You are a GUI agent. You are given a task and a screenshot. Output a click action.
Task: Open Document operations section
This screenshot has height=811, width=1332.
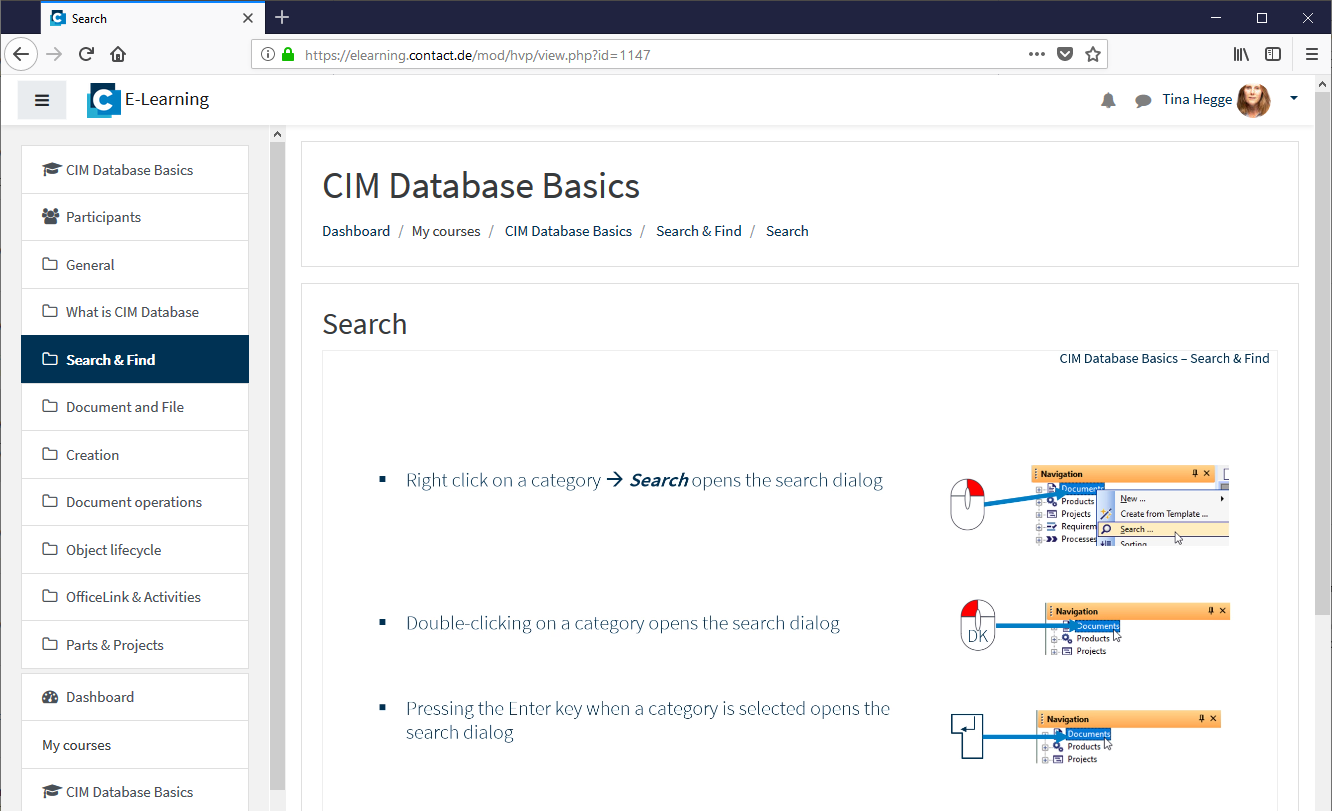135,502
